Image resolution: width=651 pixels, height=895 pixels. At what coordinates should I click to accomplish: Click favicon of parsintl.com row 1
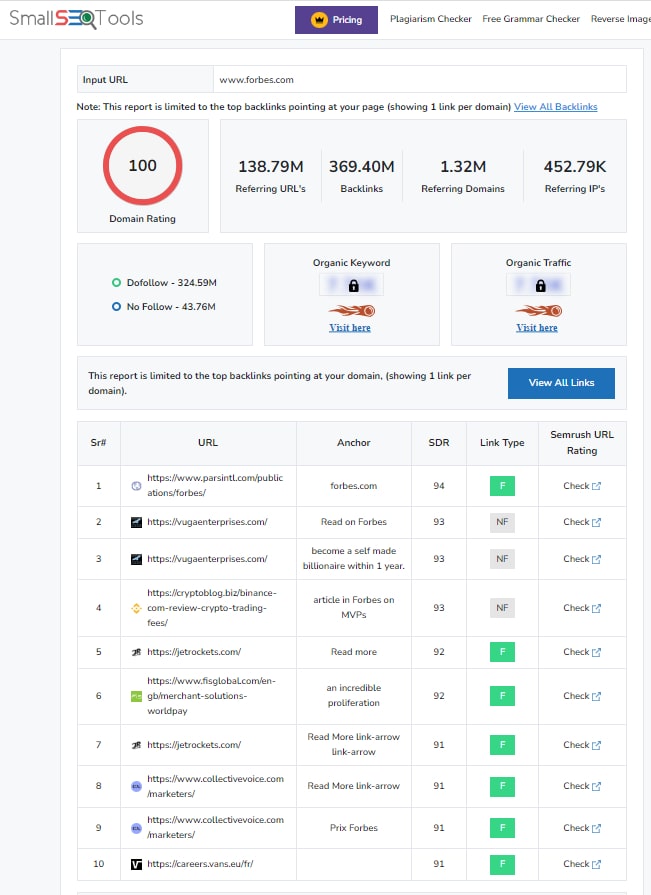tap(136, 486)
